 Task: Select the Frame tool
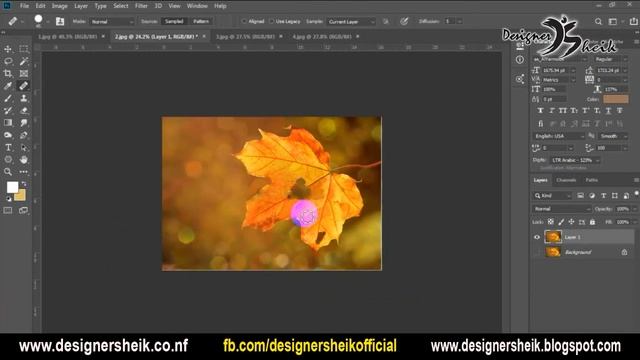[24, 73]
